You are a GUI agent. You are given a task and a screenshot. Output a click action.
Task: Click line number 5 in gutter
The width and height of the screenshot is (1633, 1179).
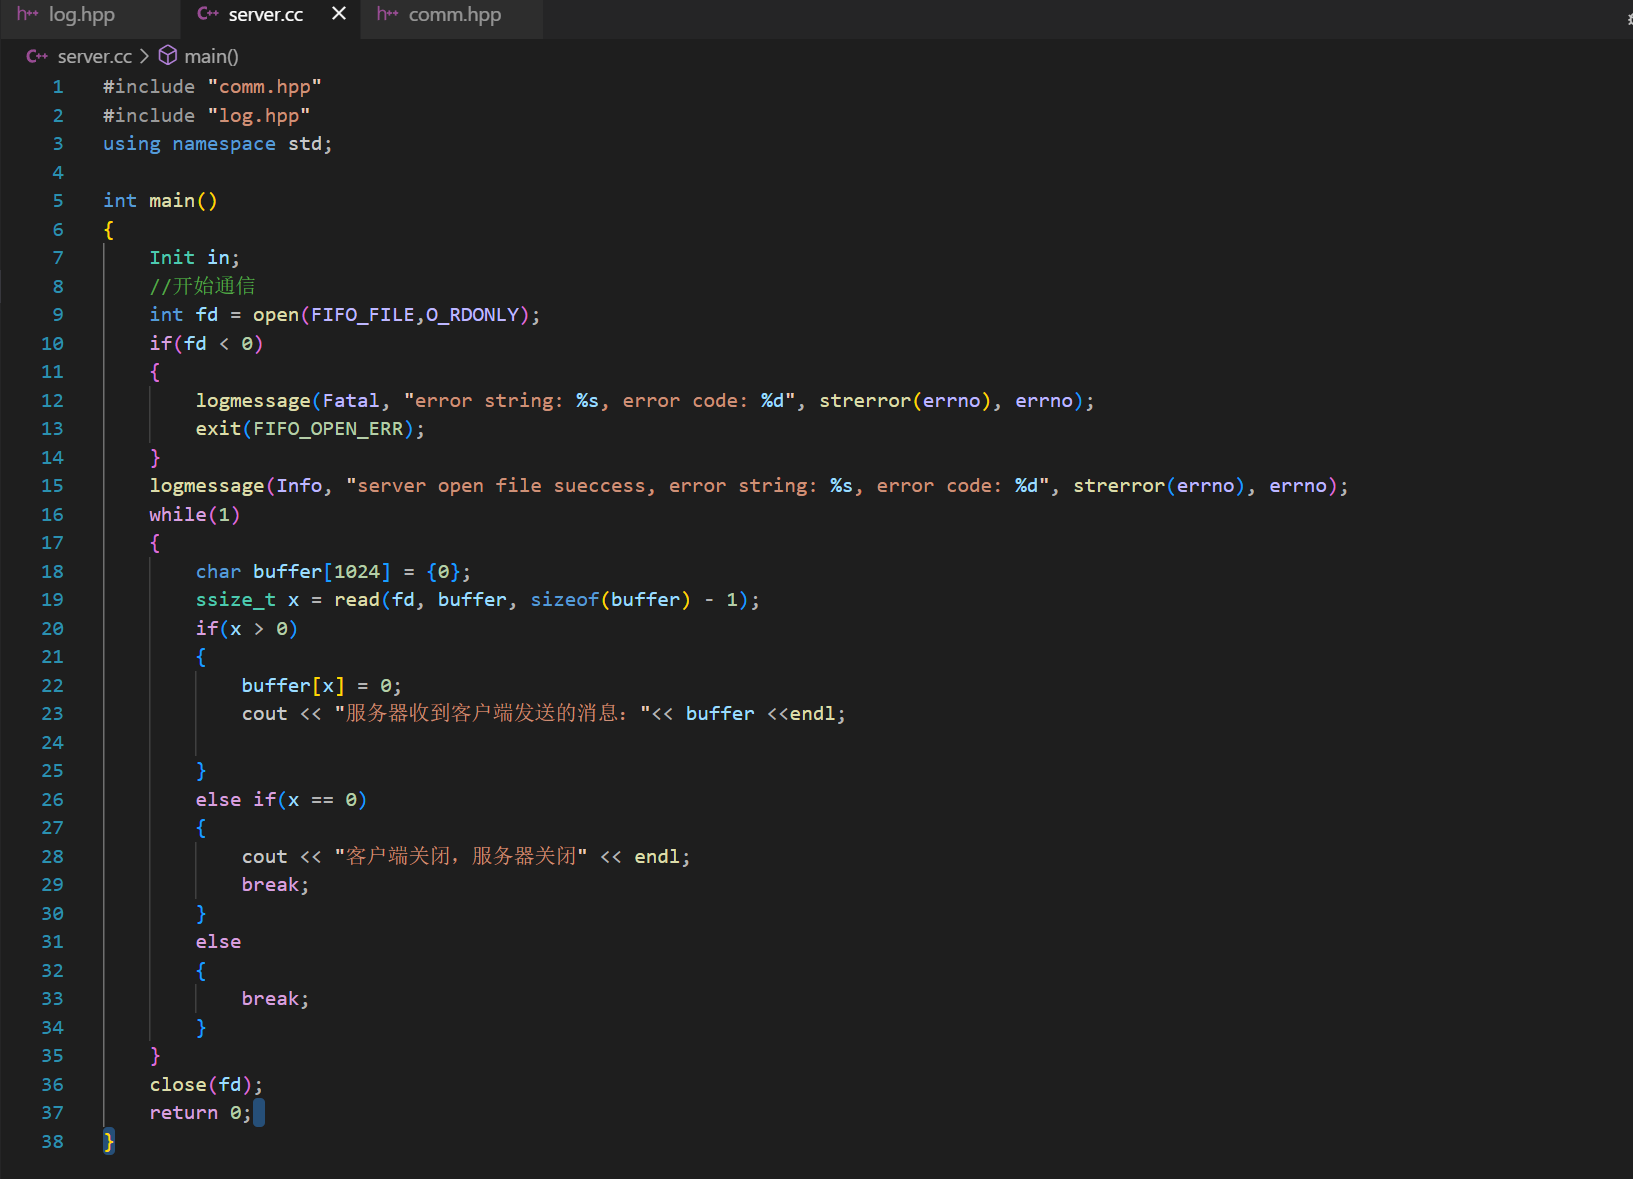point(58,201)
